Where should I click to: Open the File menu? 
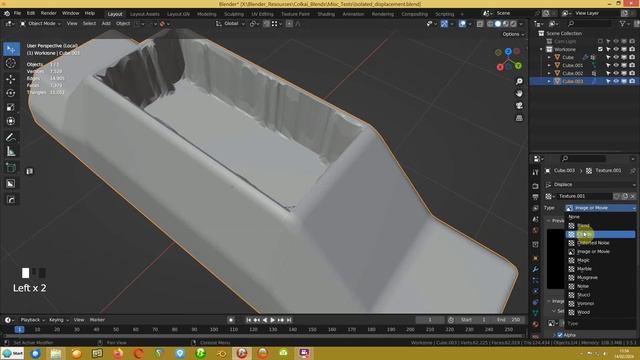pyautogui.click(x=17, y=13)
